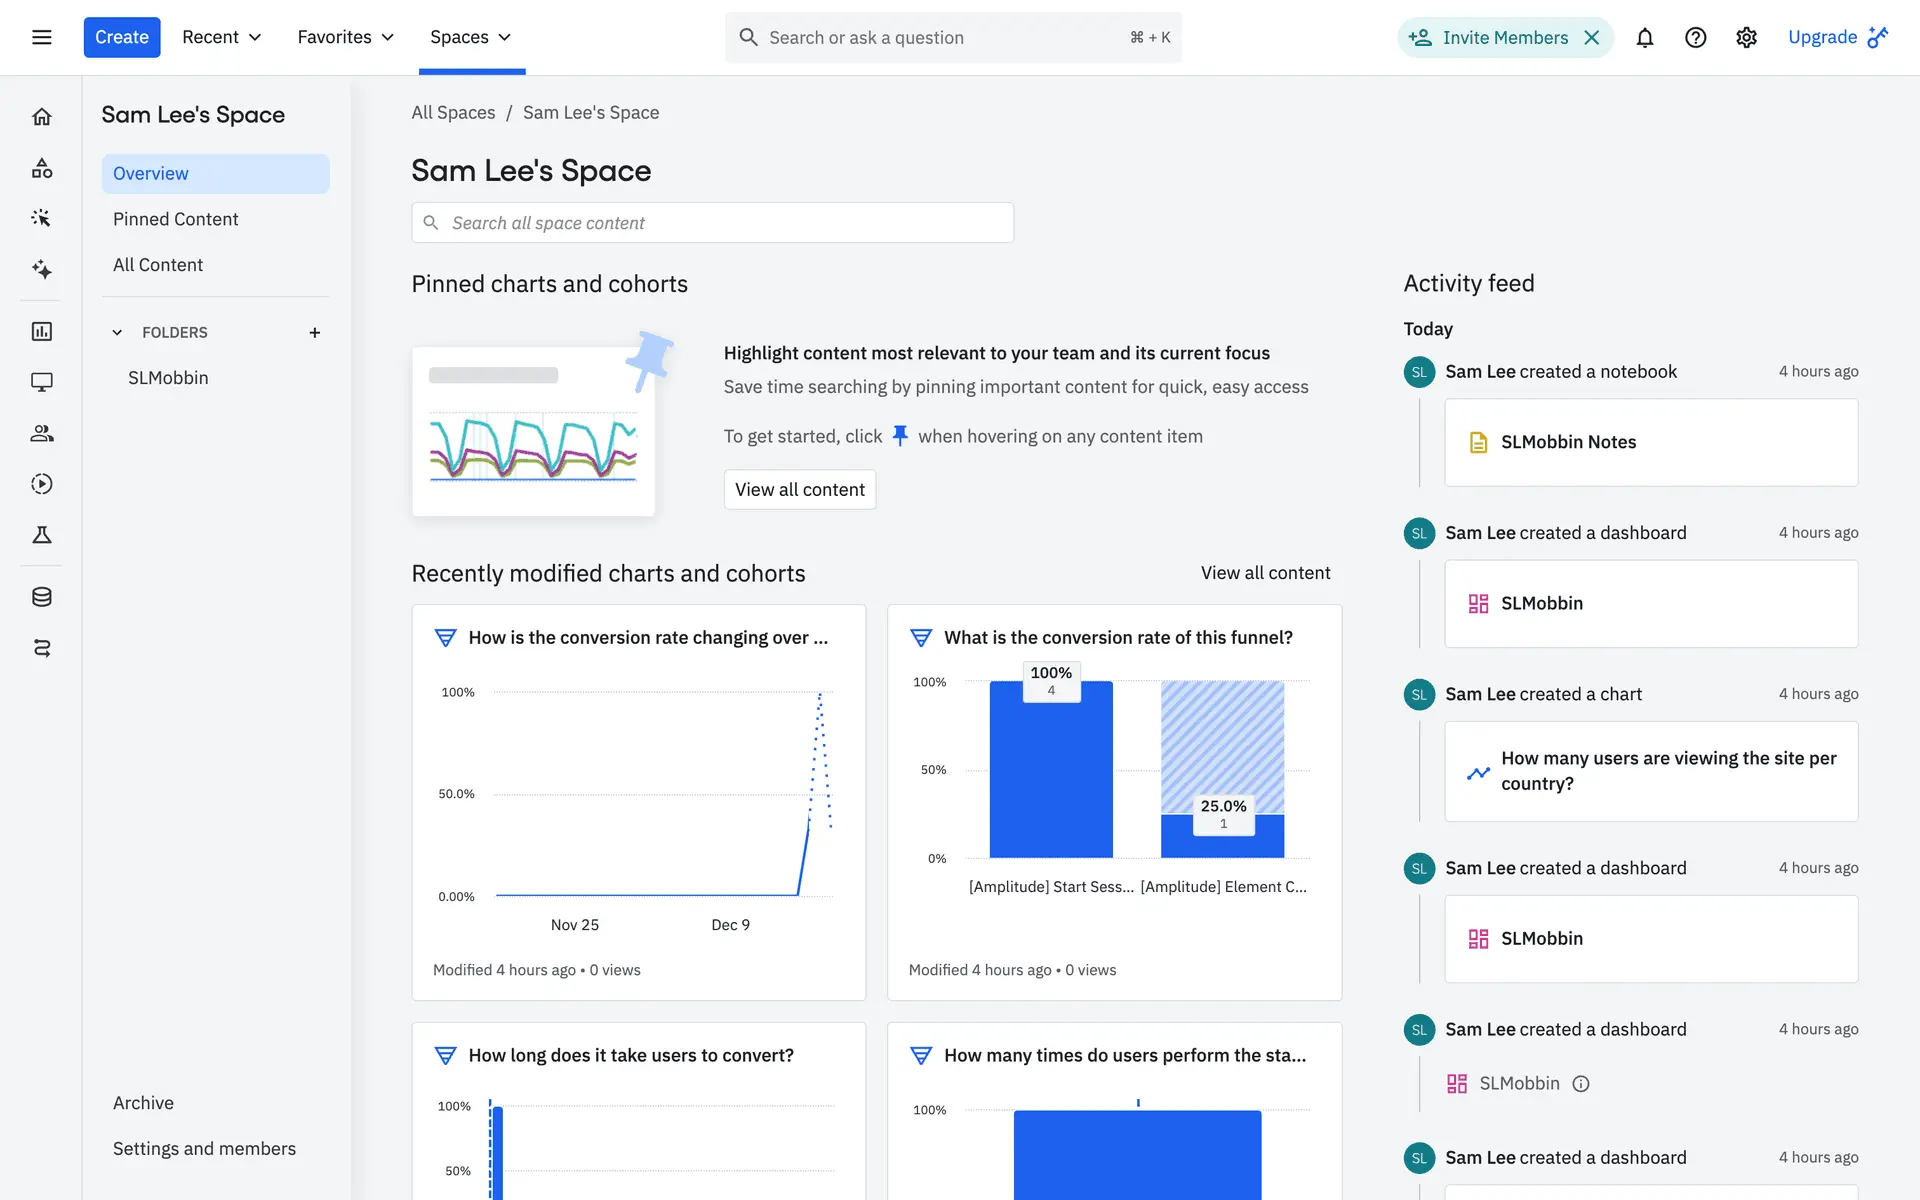Screen dimensions: 1920x1200
Task: Open the help question-mark icon
Action: pos(1695,38)
